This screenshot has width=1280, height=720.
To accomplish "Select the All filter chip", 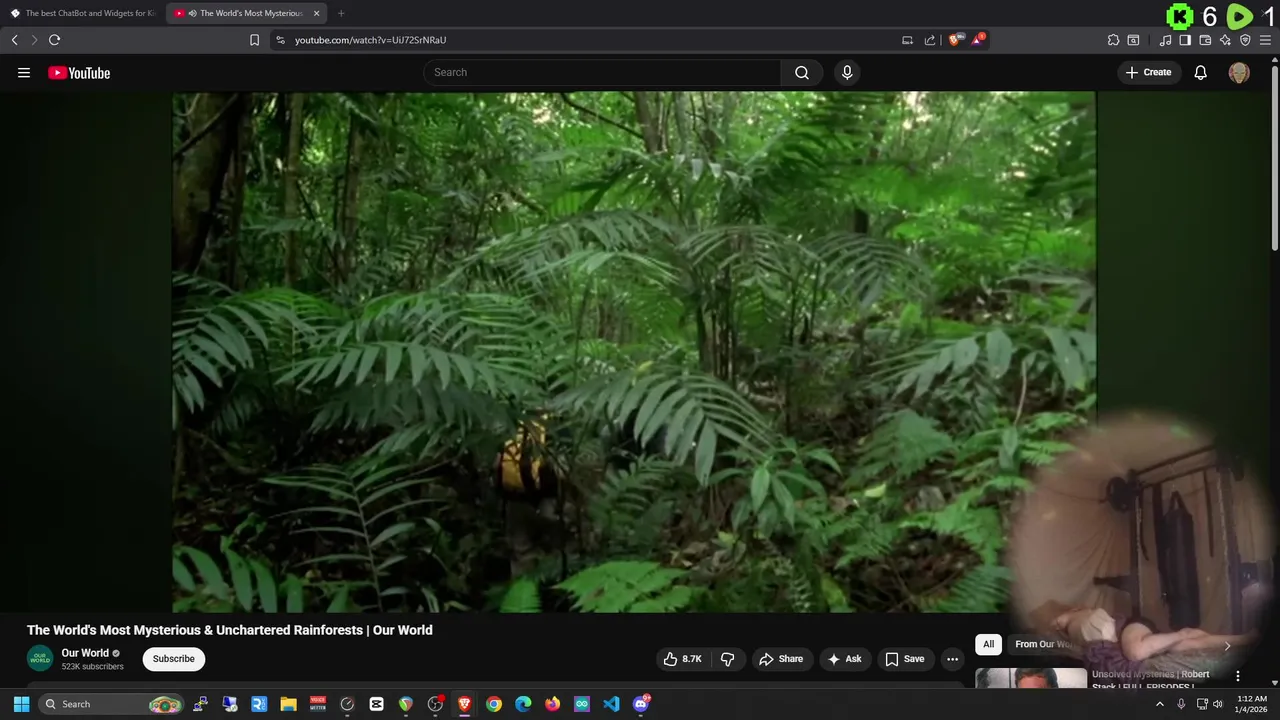I will point(988,644).
